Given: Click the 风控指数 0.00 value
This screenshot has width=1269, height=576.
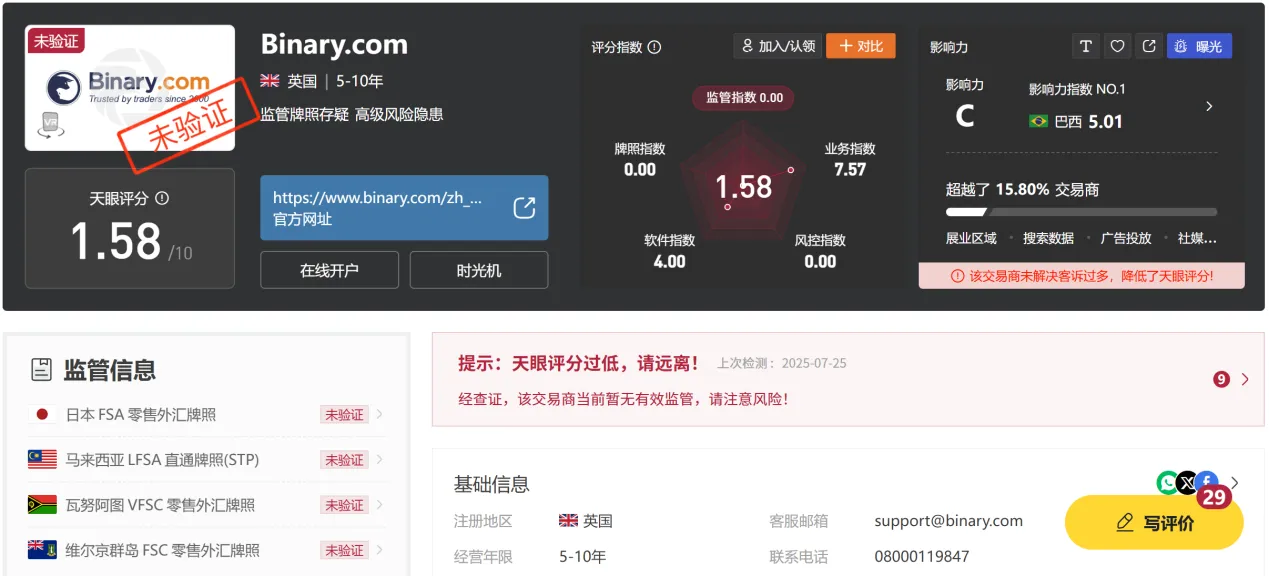Looking at the screenshot, I should [x=820, y=262].
